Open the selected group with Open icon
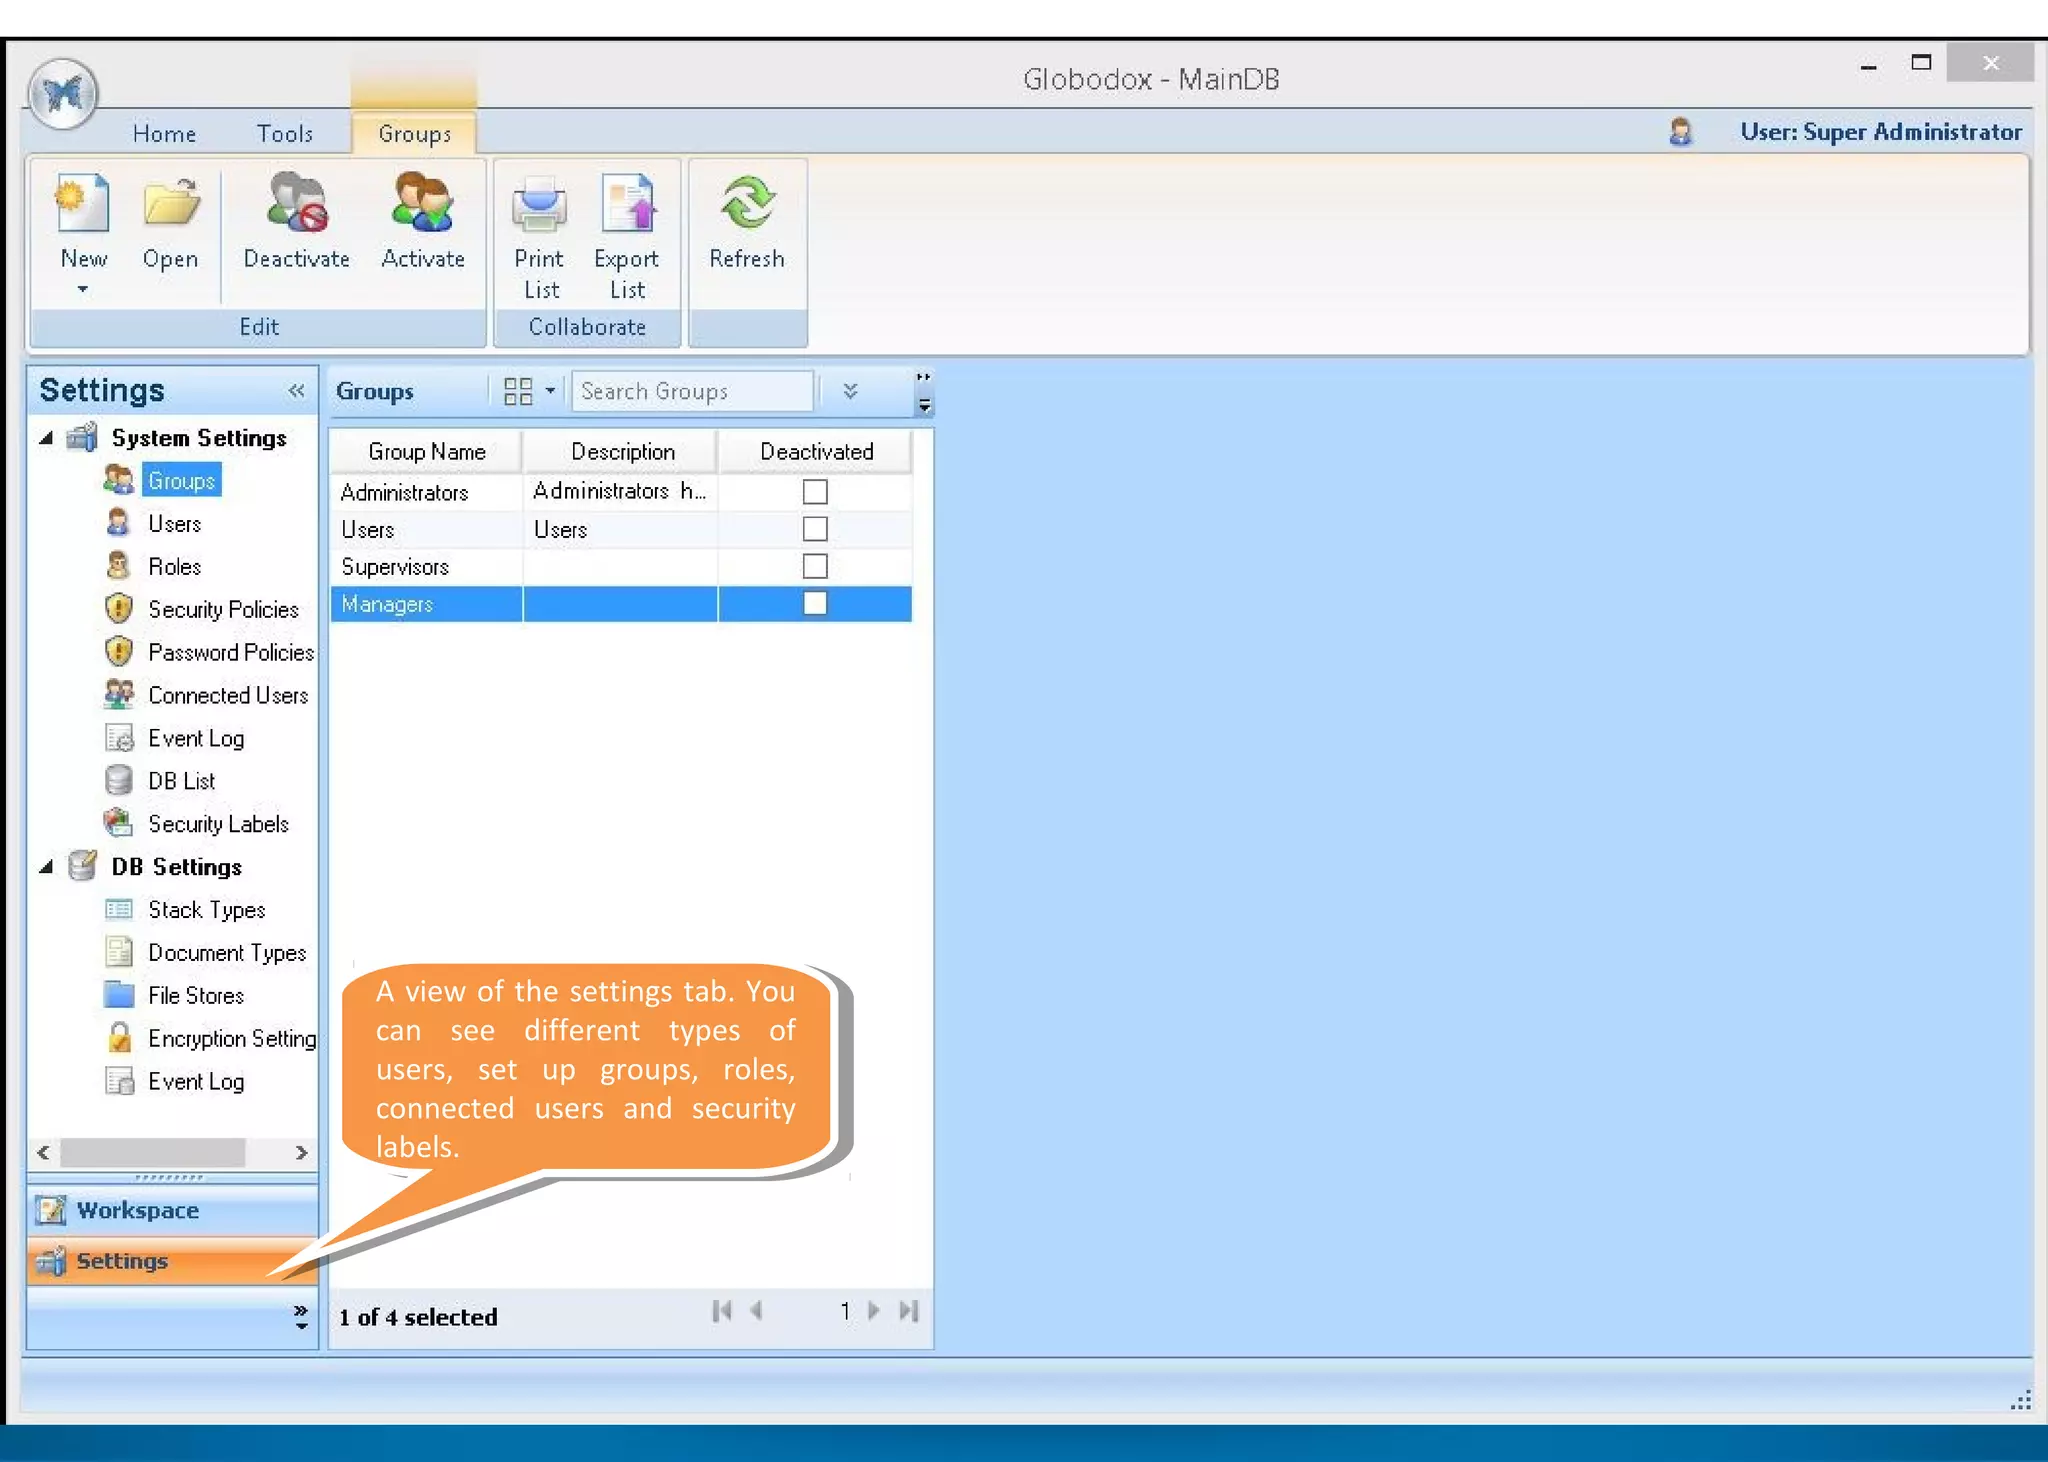This screenshot has width=2048, height=1462. [x=170, y=205]
